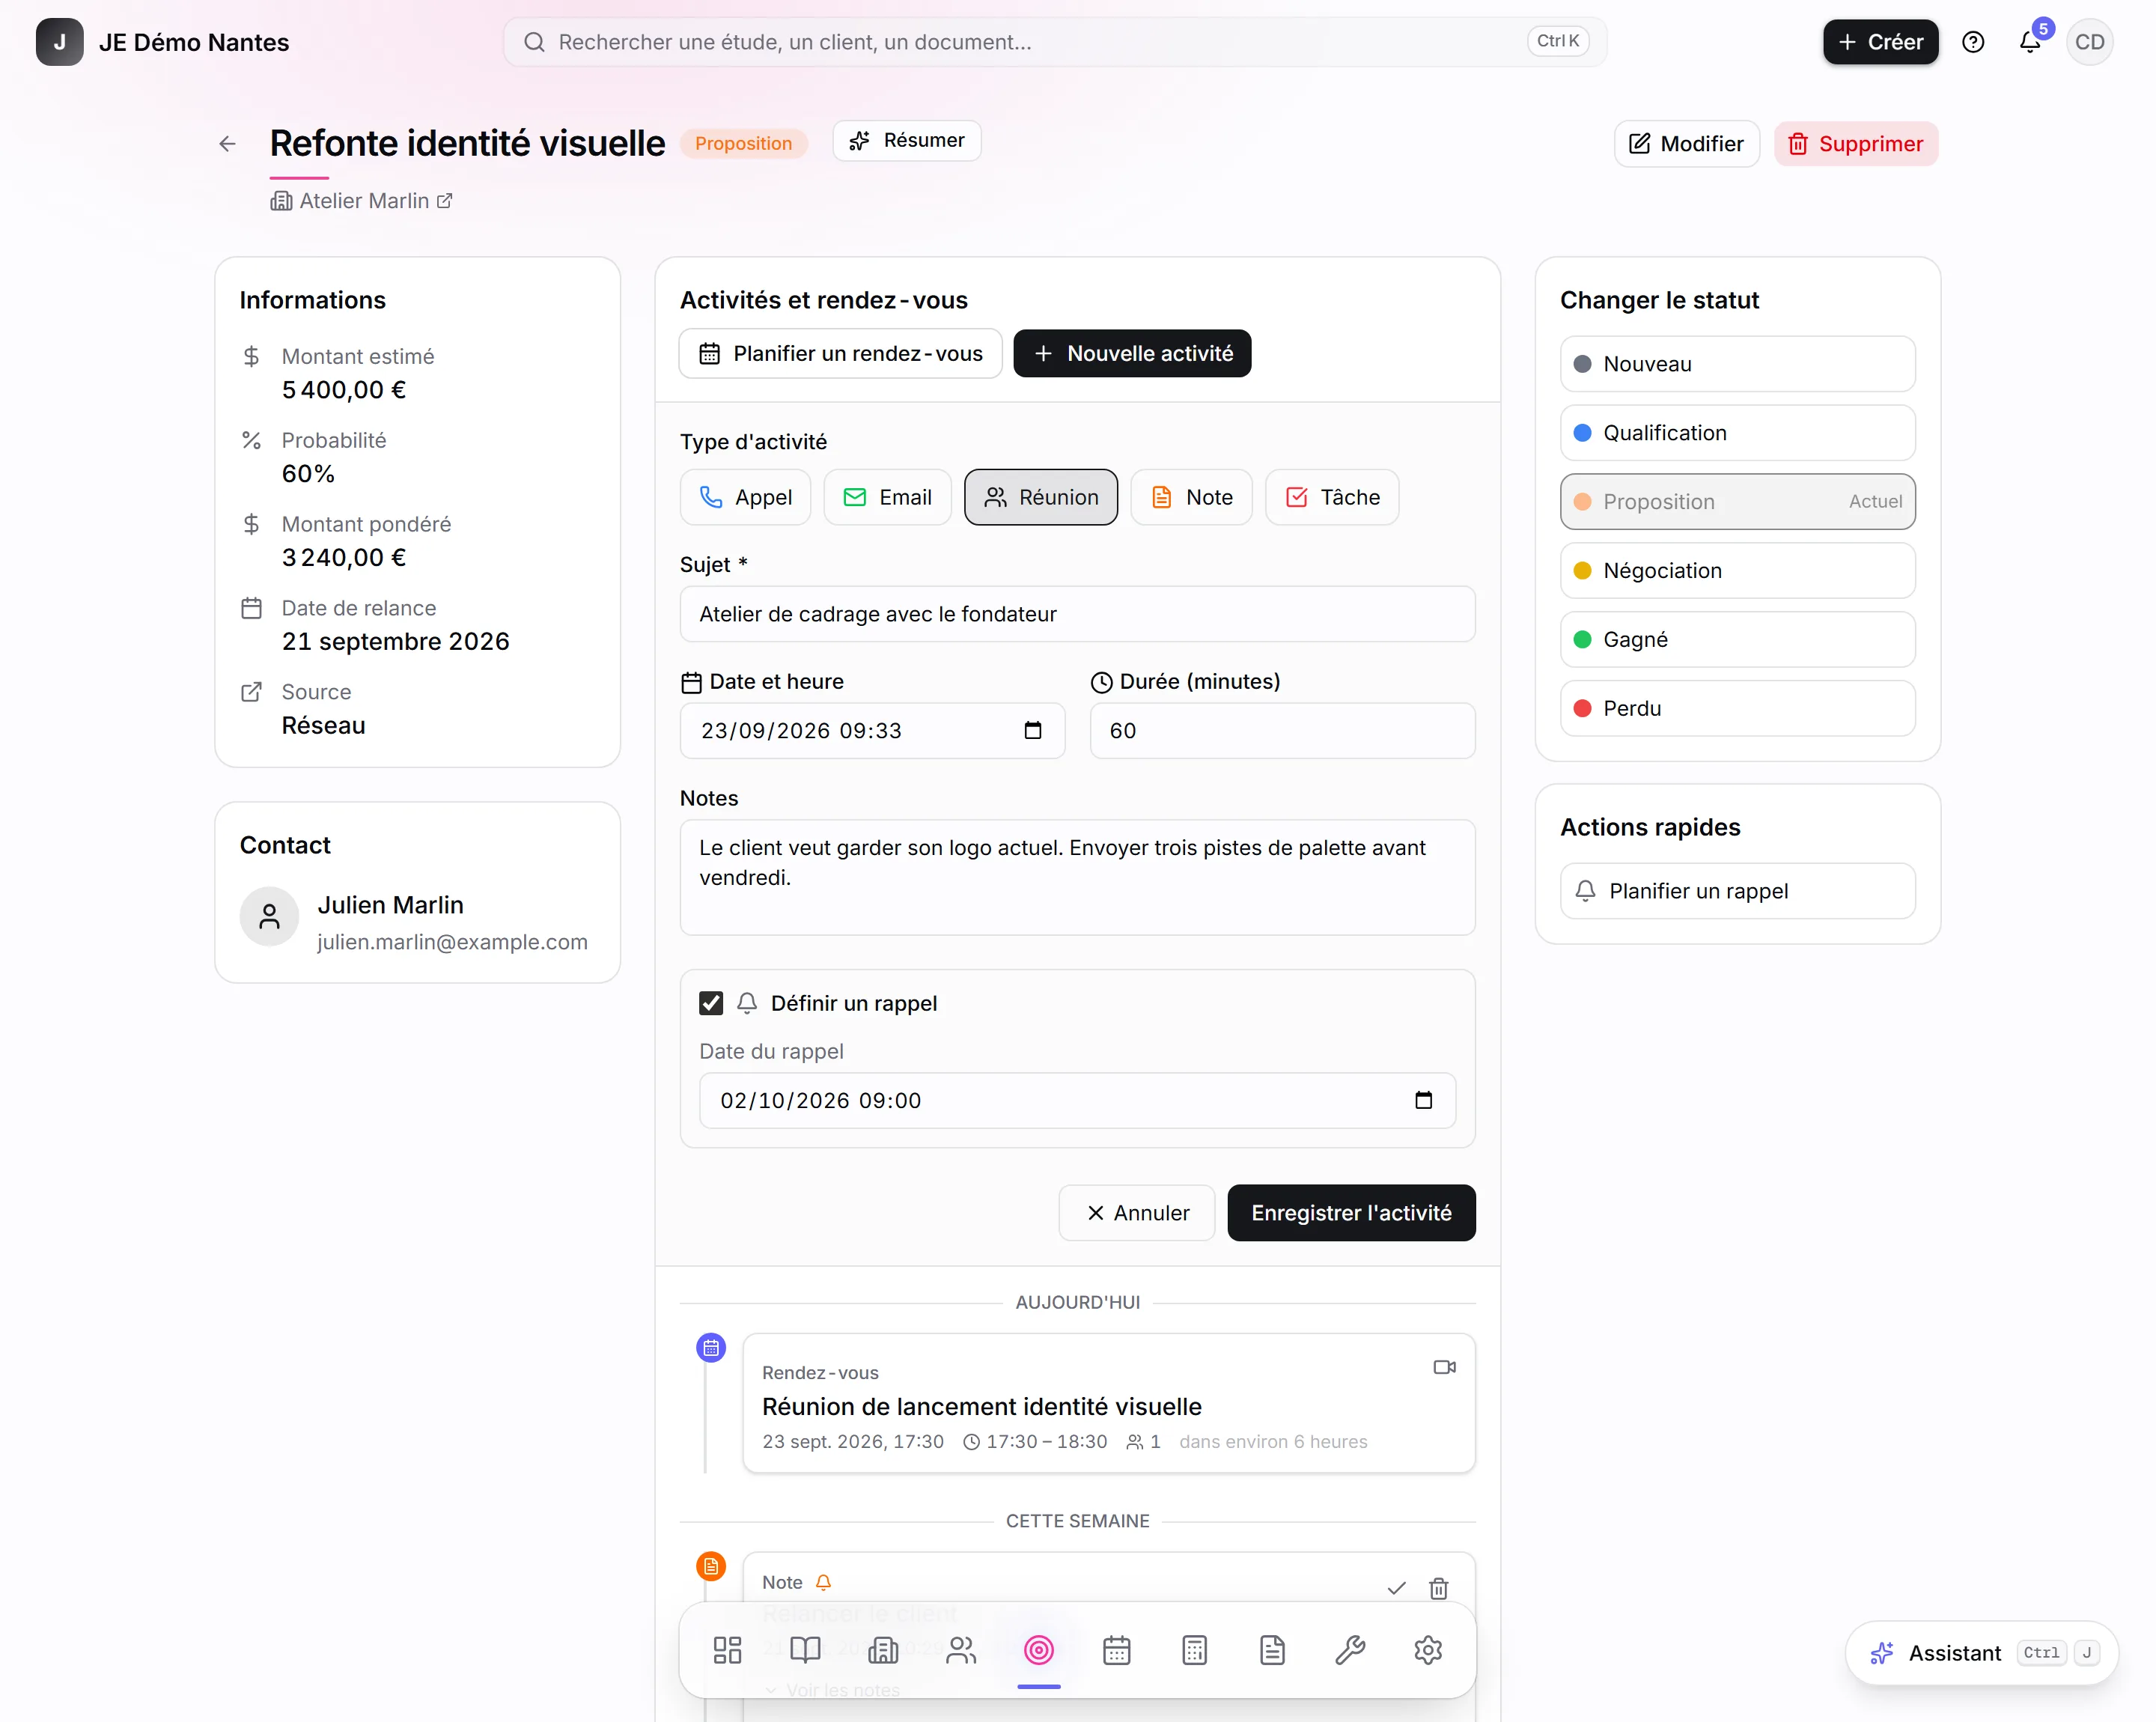This screenshot has width=2156, height=1722.
Task: Open calendar picker for Date du rappel
Action: coord(1424,1101)
